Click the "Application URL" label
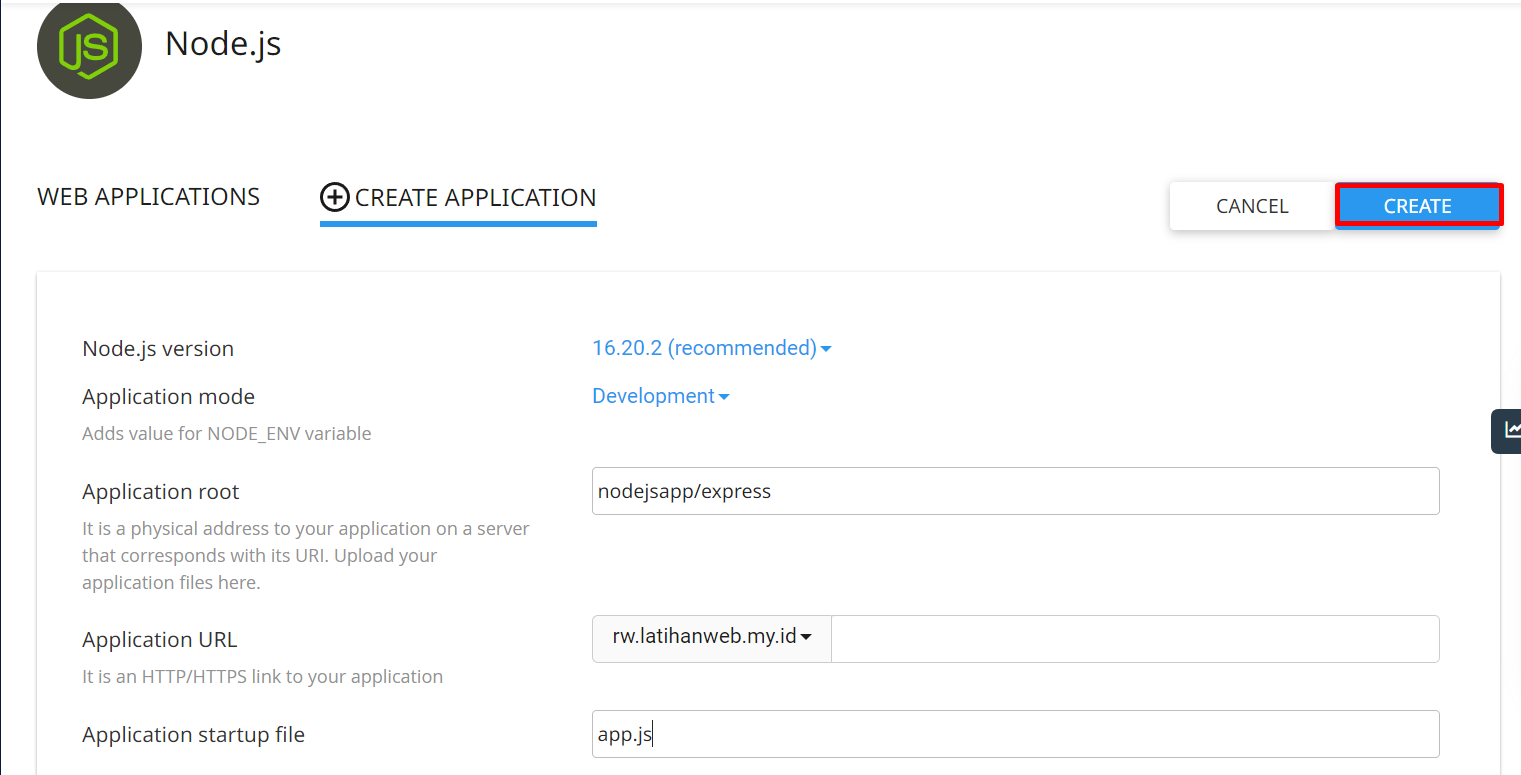This screenshot has height=775, width=1521. click(x=160, y=640)
